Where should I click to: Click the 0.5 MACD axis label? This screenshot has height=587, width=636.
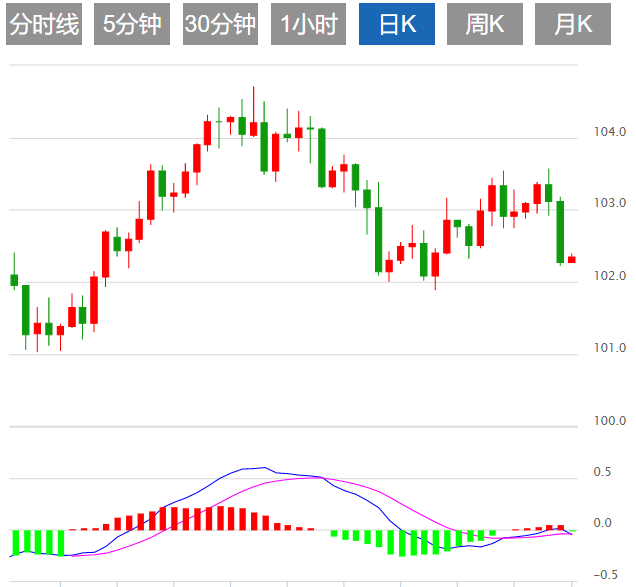[602, 472]
